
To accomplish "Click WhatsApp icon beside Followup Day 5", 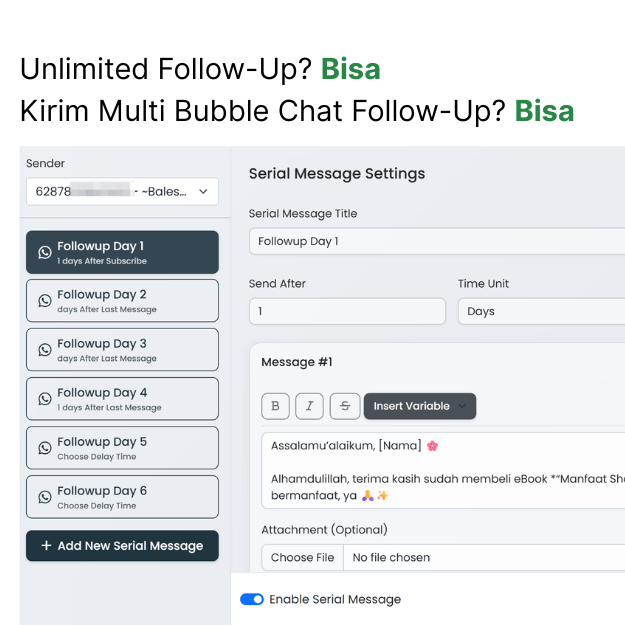I will pyautogui.click(x=45, y=448).
